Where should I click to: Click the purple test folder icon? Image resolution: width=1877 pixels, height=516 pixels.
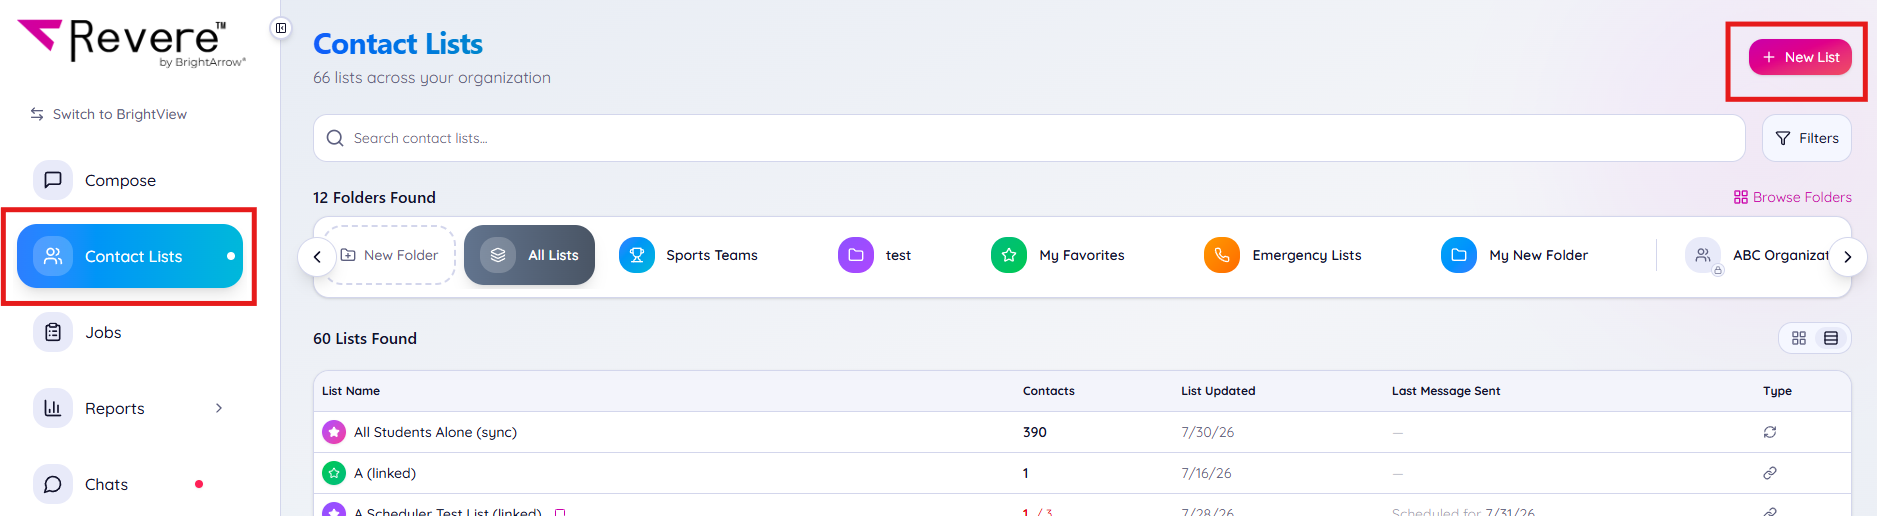[x=856, y=255]
